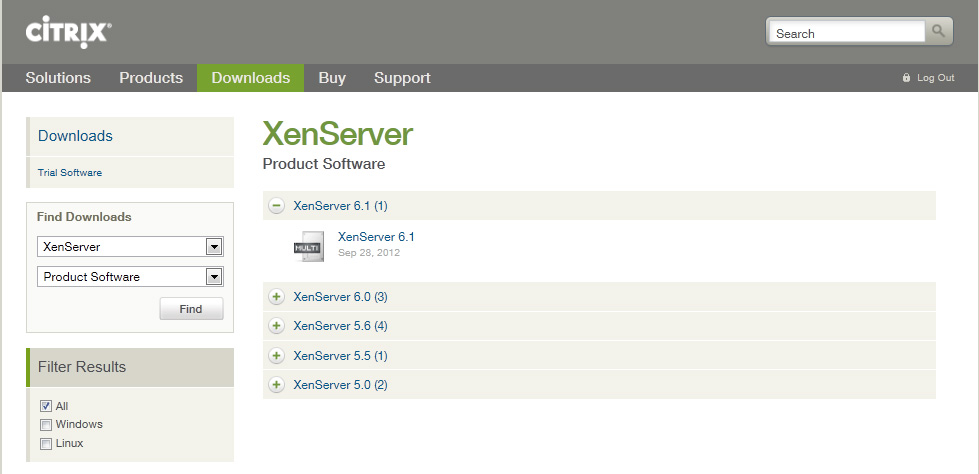Image resolution: width=979 pixels, height=474 pixels.
Task: Click the search magnifier icon
Action: 938,31
